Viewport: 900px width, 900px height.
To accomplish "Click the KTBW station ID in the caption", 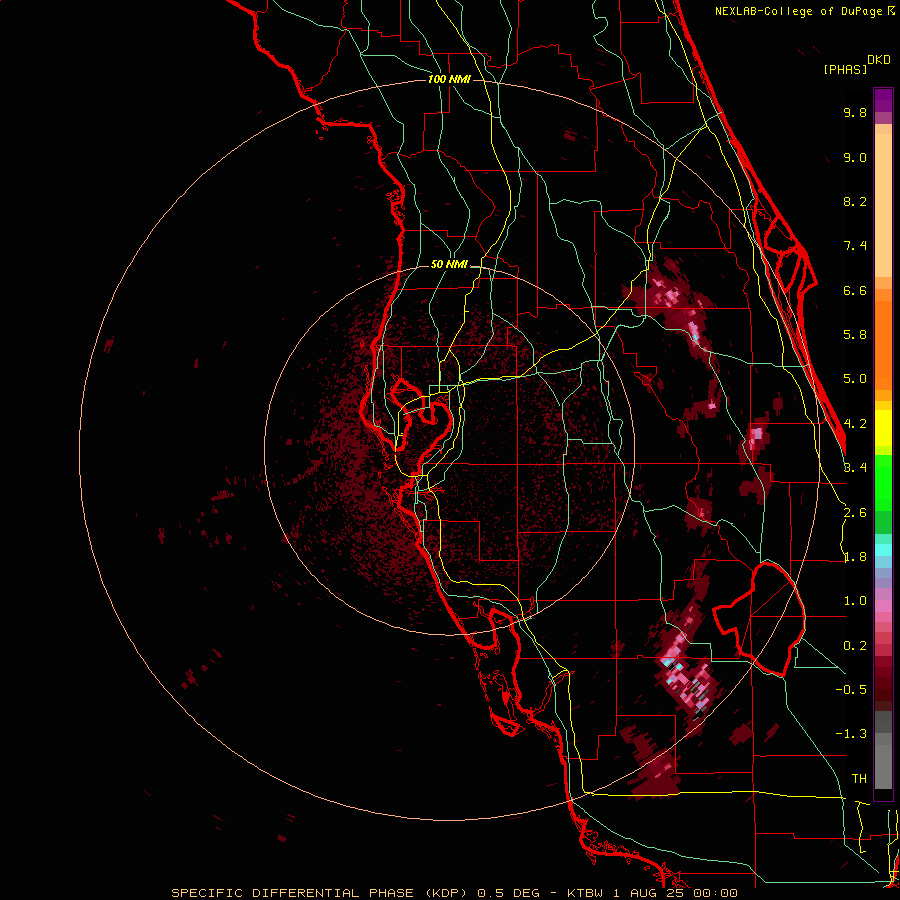I will coord(585,893).
